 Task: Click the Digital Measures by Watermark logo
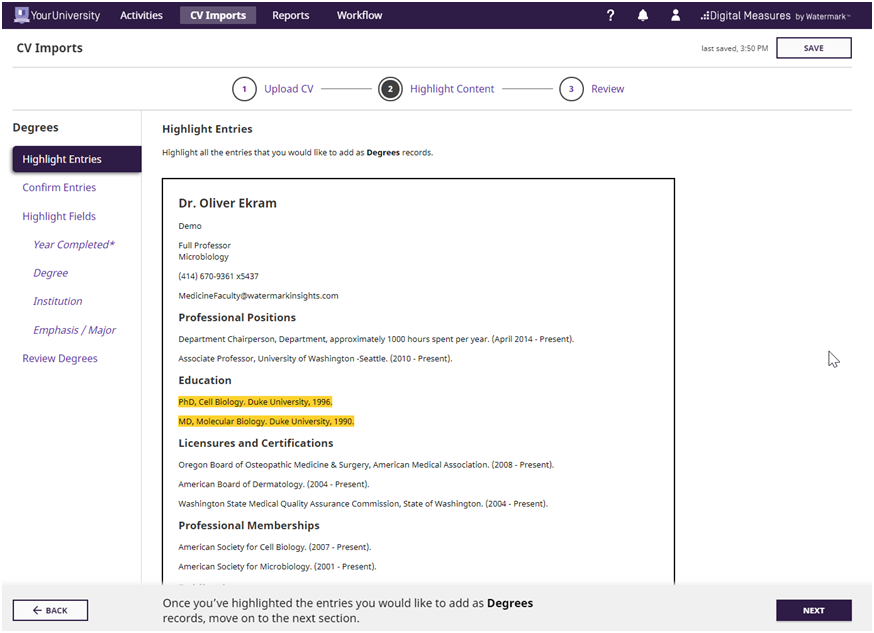(x=775, y=16)
